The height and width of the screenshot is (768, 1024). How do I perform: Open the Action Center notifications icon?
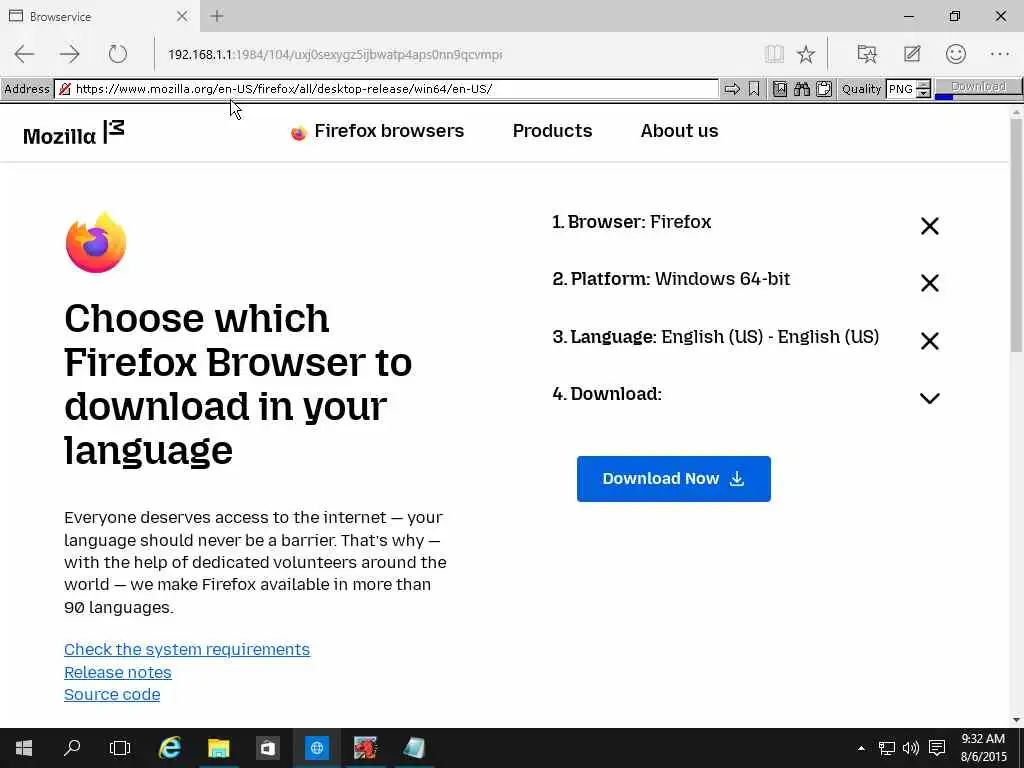(x=937, y=748)
